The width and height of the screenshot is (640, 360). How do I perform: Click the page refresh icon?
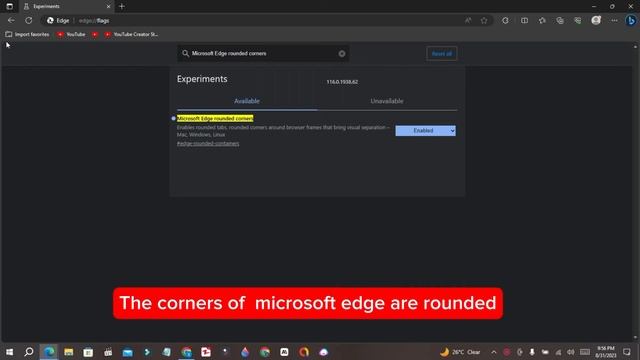(x=29, y=20)
